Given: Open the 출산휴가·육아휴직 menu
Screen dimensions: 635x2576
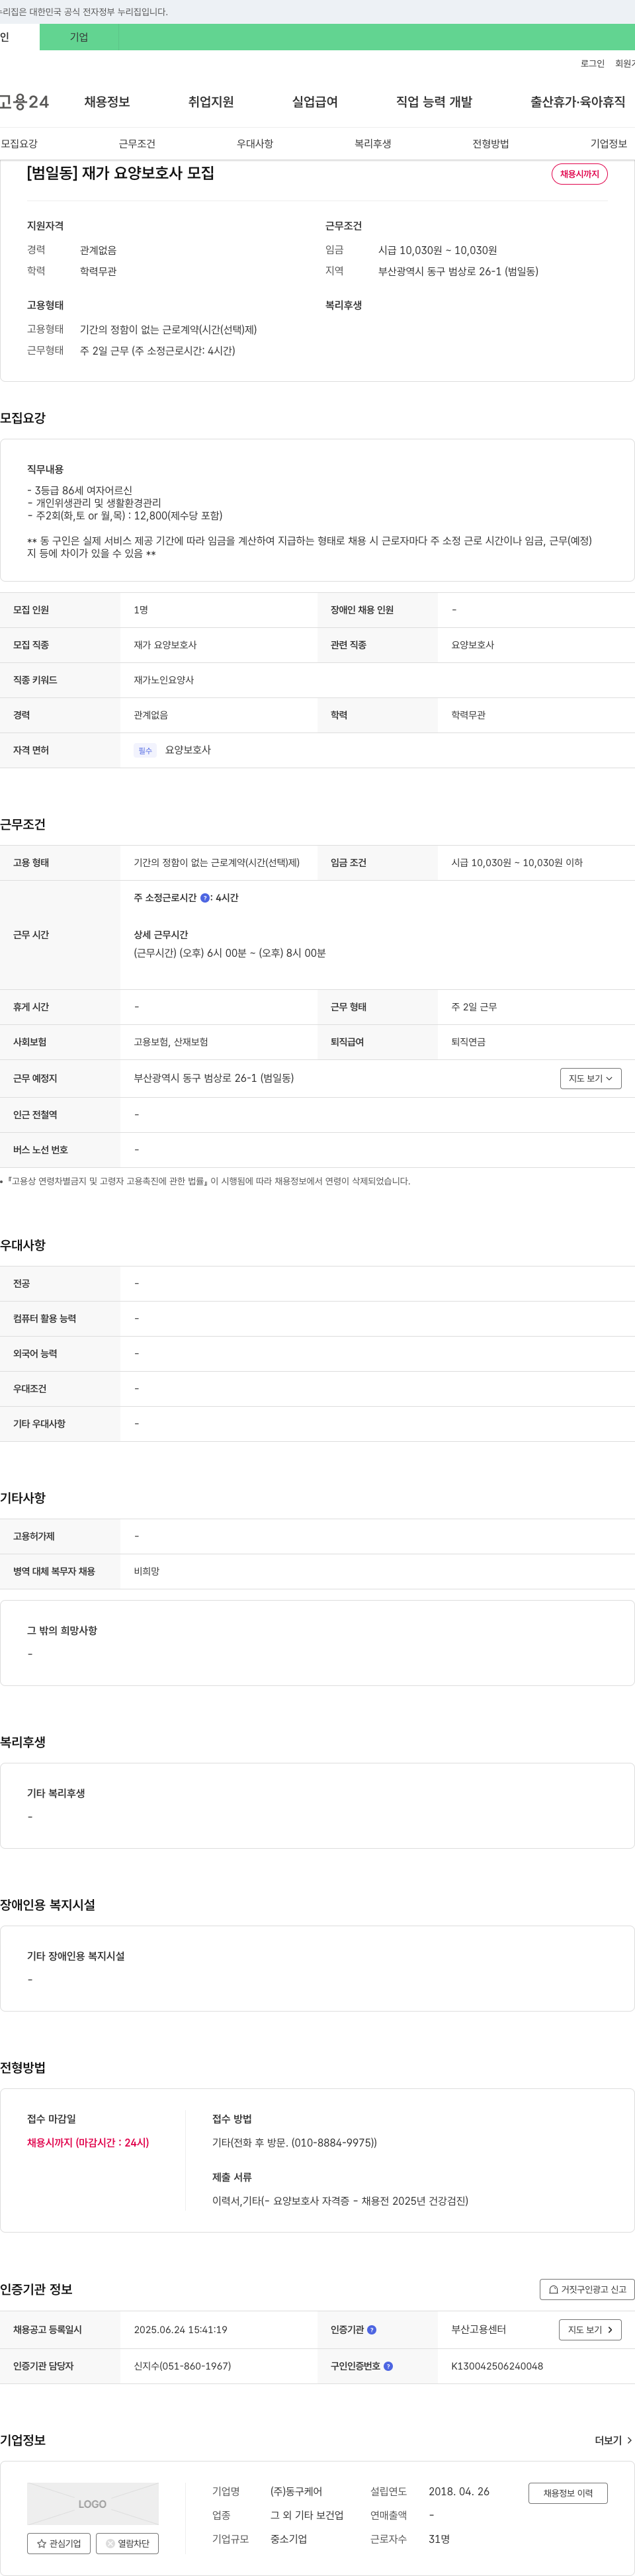Looking at the screenshot, I should (578, 102).
